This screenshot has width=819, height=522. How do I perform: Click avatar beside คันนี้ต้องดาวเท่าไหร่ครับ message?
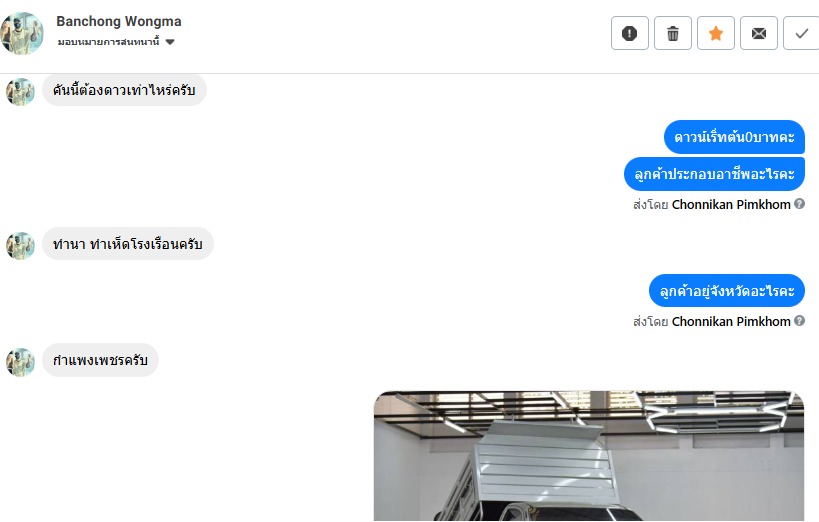[x=20, y=91]
